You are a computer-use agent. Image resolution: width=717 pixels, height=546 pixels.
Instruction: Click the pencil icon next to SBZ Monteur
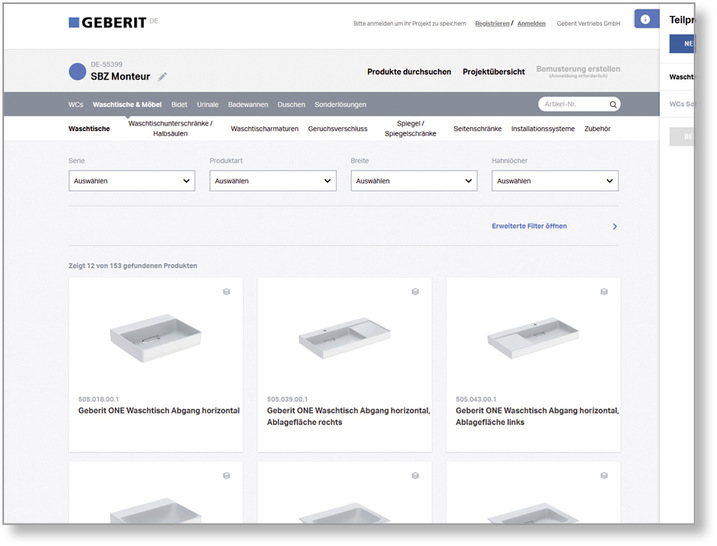pos(163,77)
